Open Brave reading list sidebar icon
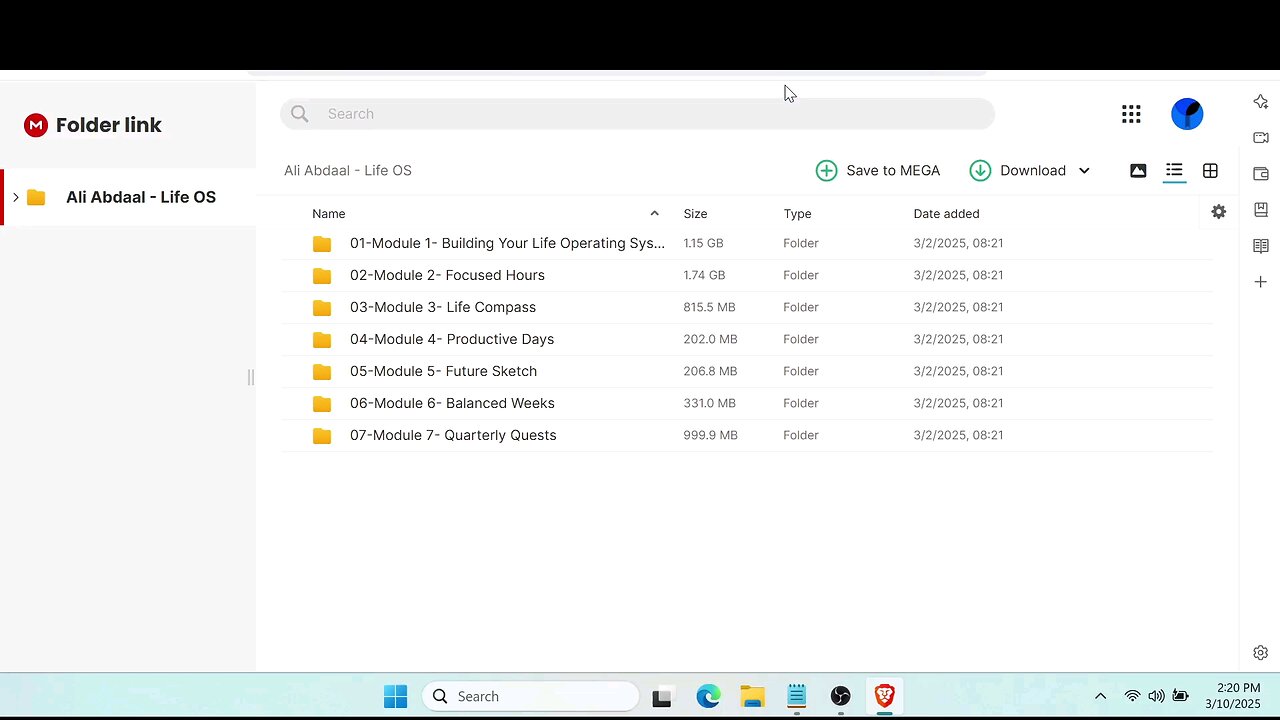Viewport: 1280px width, 720px height. coord(1260,246)
